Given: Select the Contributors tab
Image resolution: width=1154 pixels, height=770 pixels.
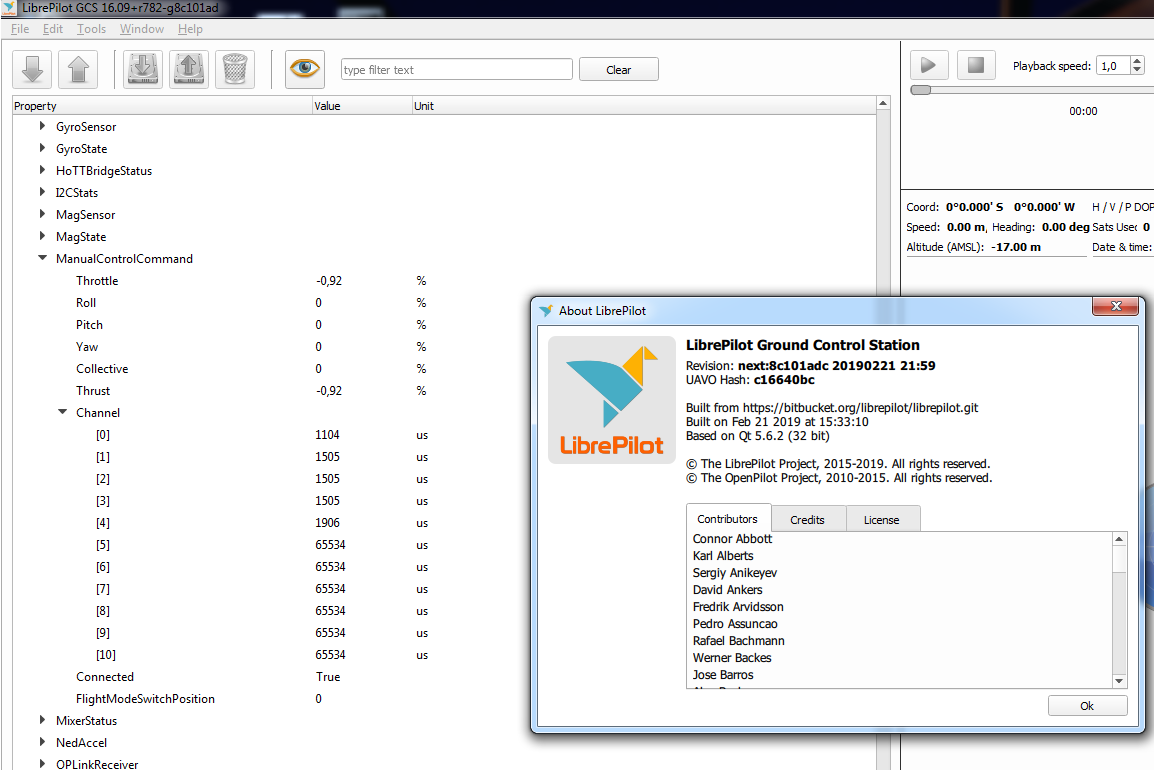Looking at the screenshot, I should pos(727,518).
